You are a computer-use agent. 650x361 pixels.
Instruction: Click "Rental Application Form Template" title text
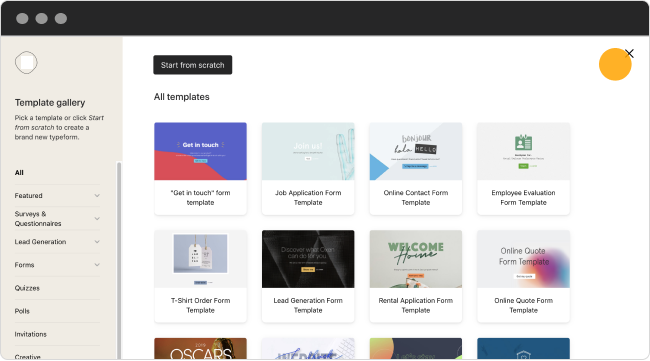pos(416,305)
